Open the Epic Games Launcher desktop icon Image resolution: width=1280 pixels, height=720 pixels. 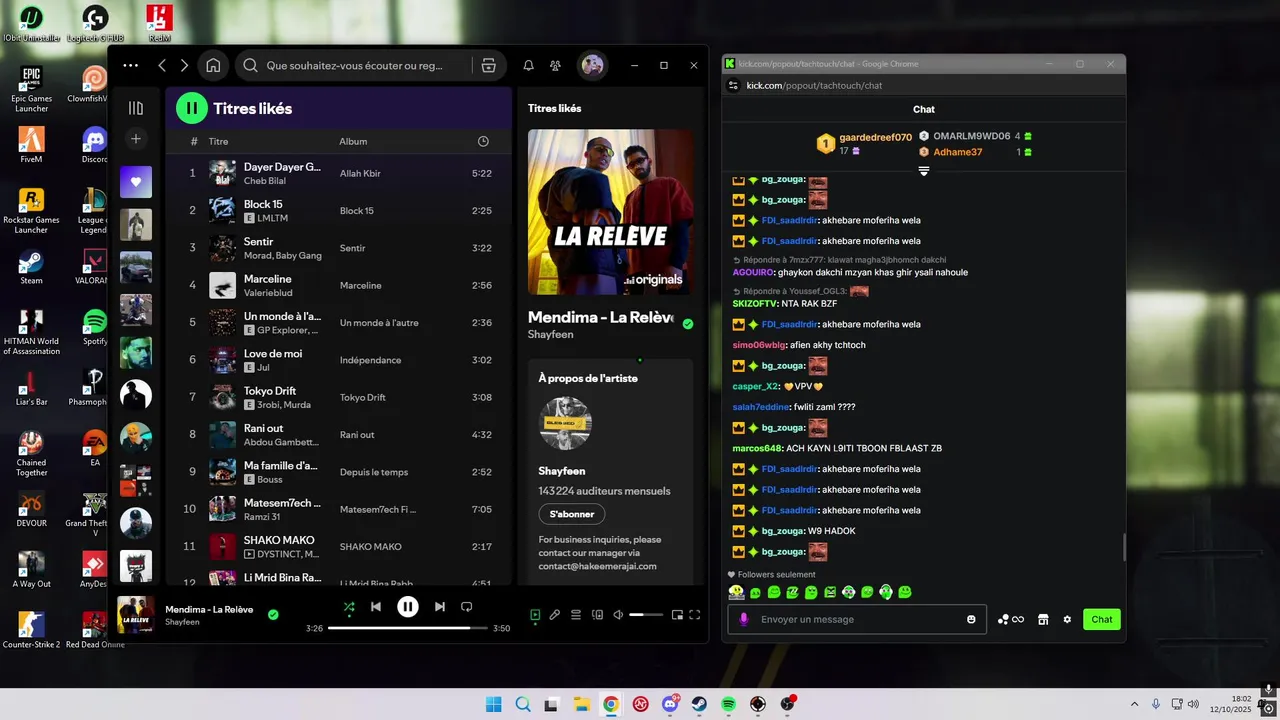(31, 90)
